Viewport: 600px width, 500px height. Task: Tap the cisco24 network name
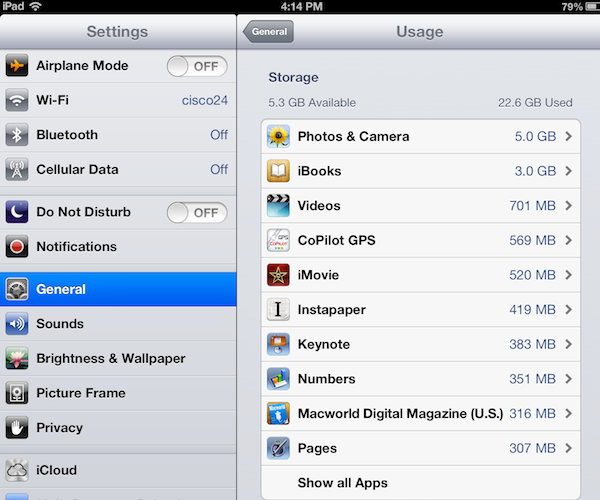click(205, 100)
